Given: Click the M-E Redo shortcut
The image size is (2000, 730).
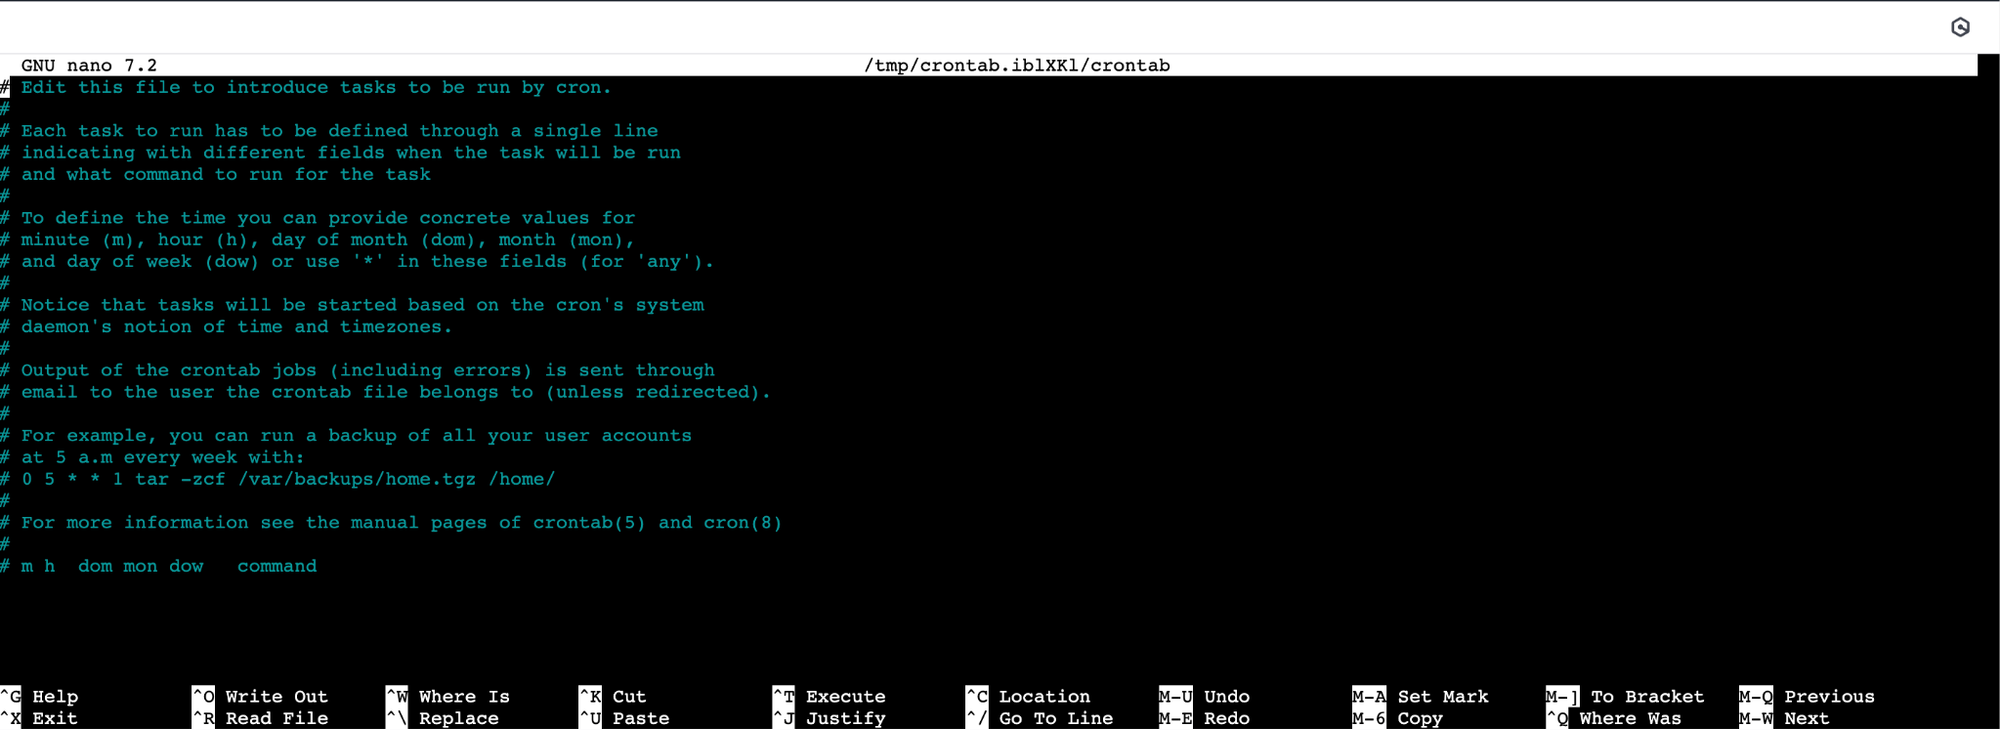Looking at the screenshot, I should point(1203,718).
